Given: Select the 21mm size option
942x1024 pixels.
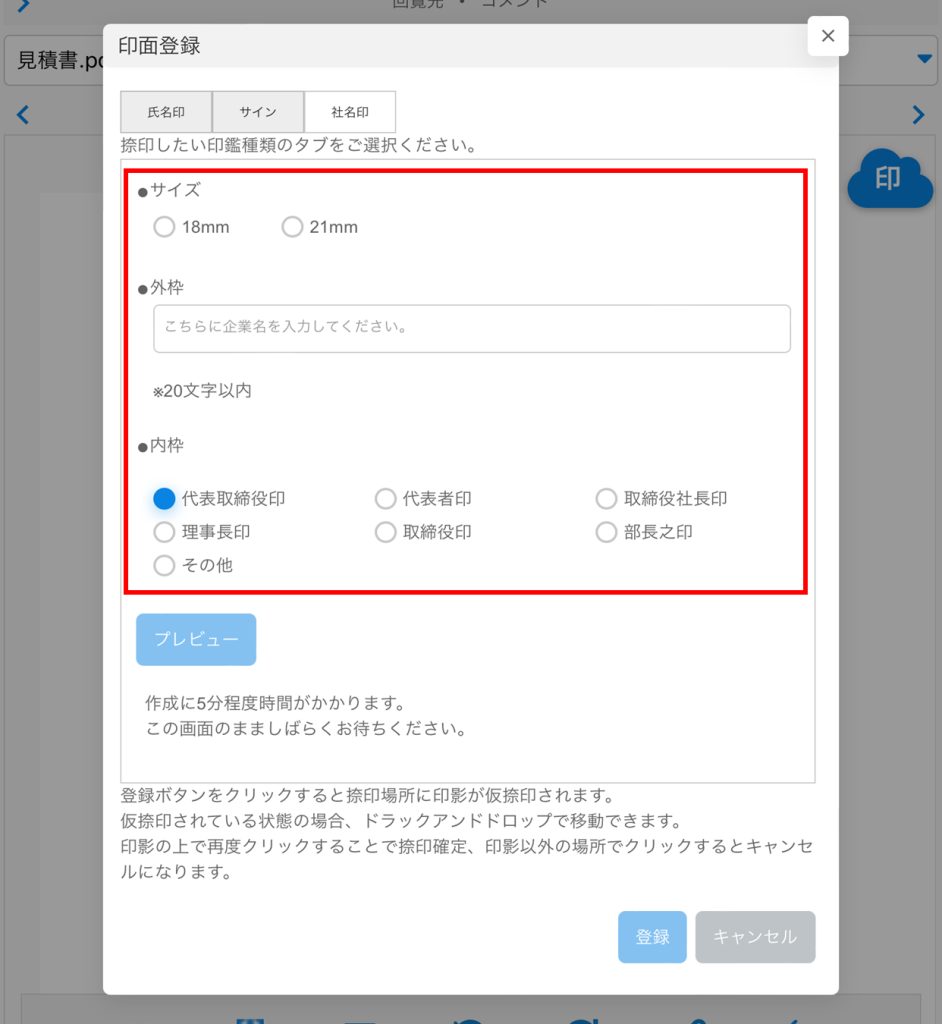Looking at the screenshot, I should [292, 227].
